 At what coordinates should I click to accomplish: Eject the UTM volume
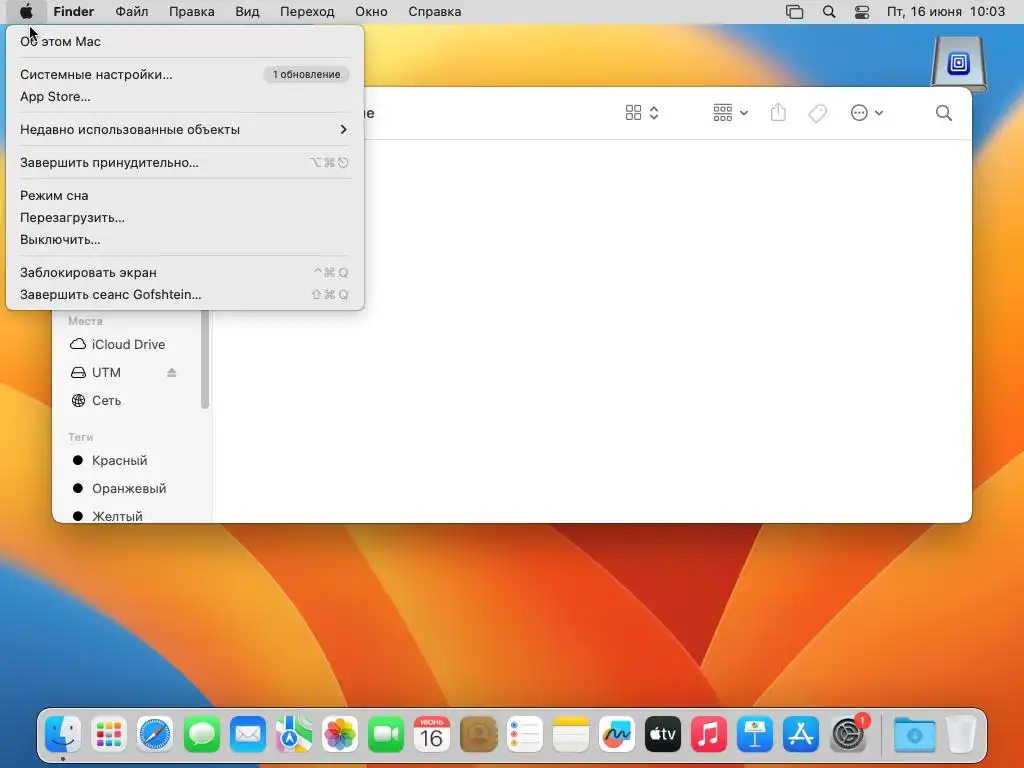pyautogui.click(x=171, y=372)
